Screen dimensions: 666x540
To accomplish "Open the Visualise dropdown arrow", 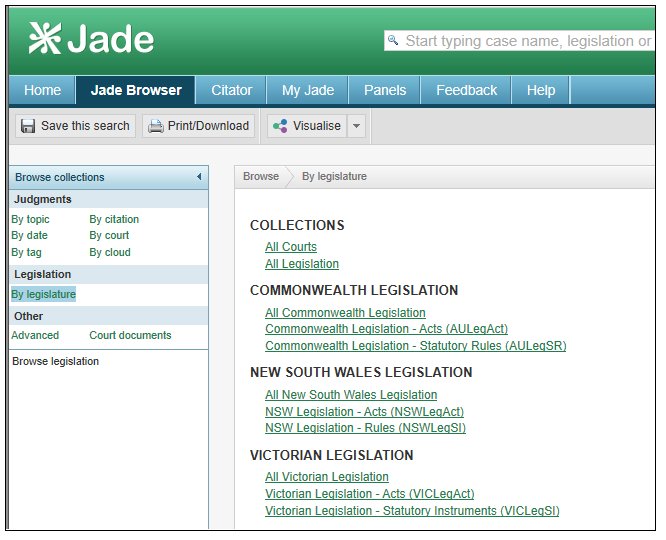I will pos(356,126).
